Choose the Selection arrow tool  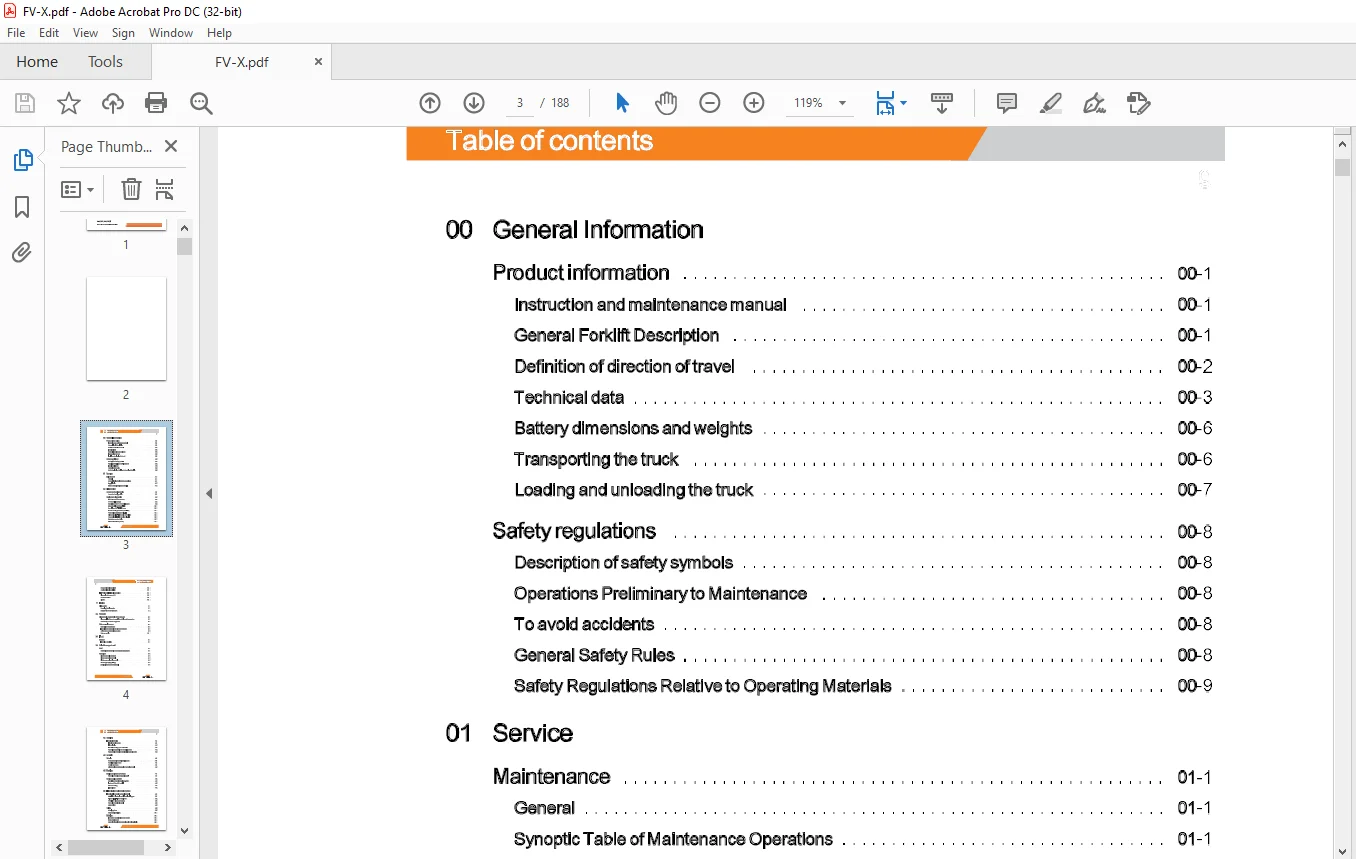[622, 103]
